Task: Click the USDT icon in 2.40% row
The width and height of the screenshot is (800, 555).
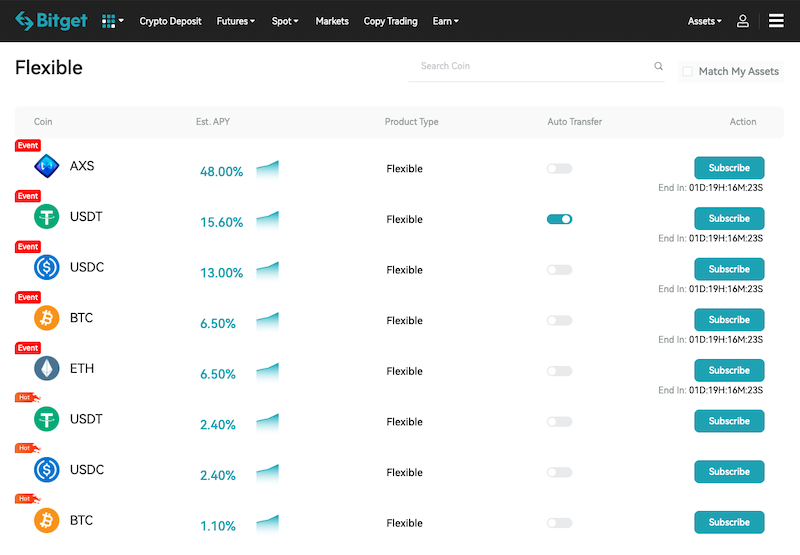Action: [x=46, y=419]
